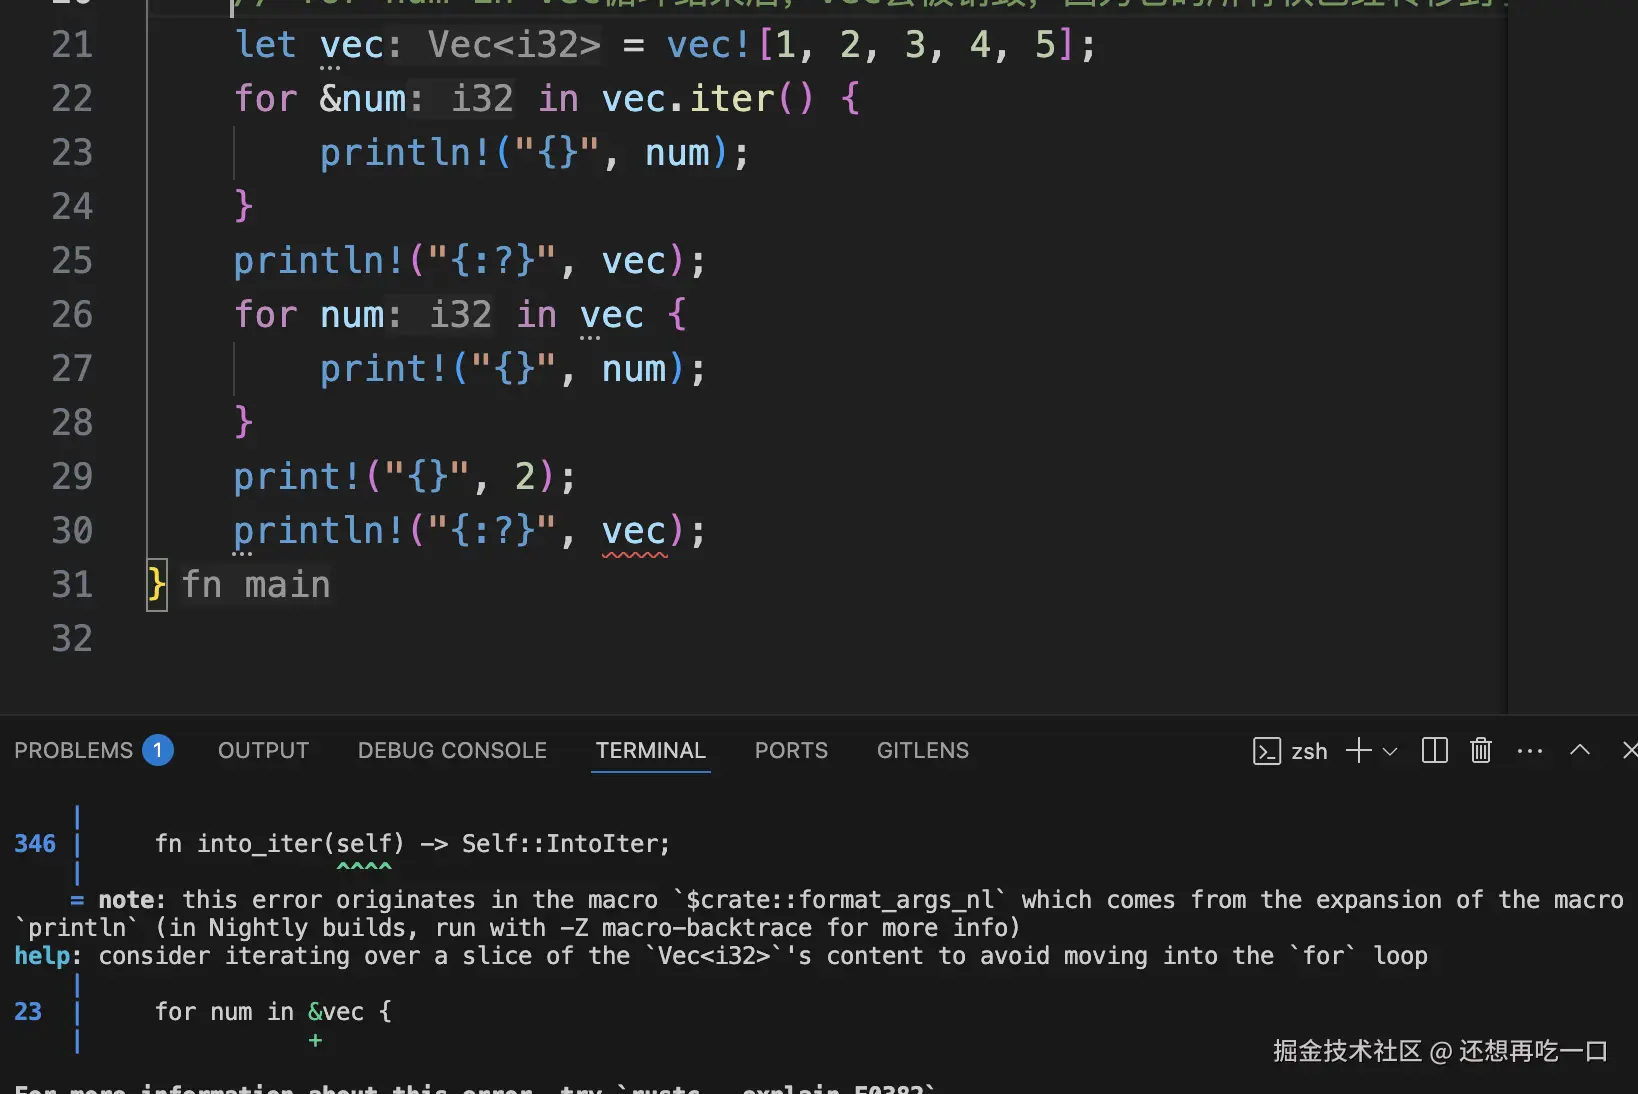Click line number 31 in the gutter
Screen dimensions: 1638x1094
72,585
